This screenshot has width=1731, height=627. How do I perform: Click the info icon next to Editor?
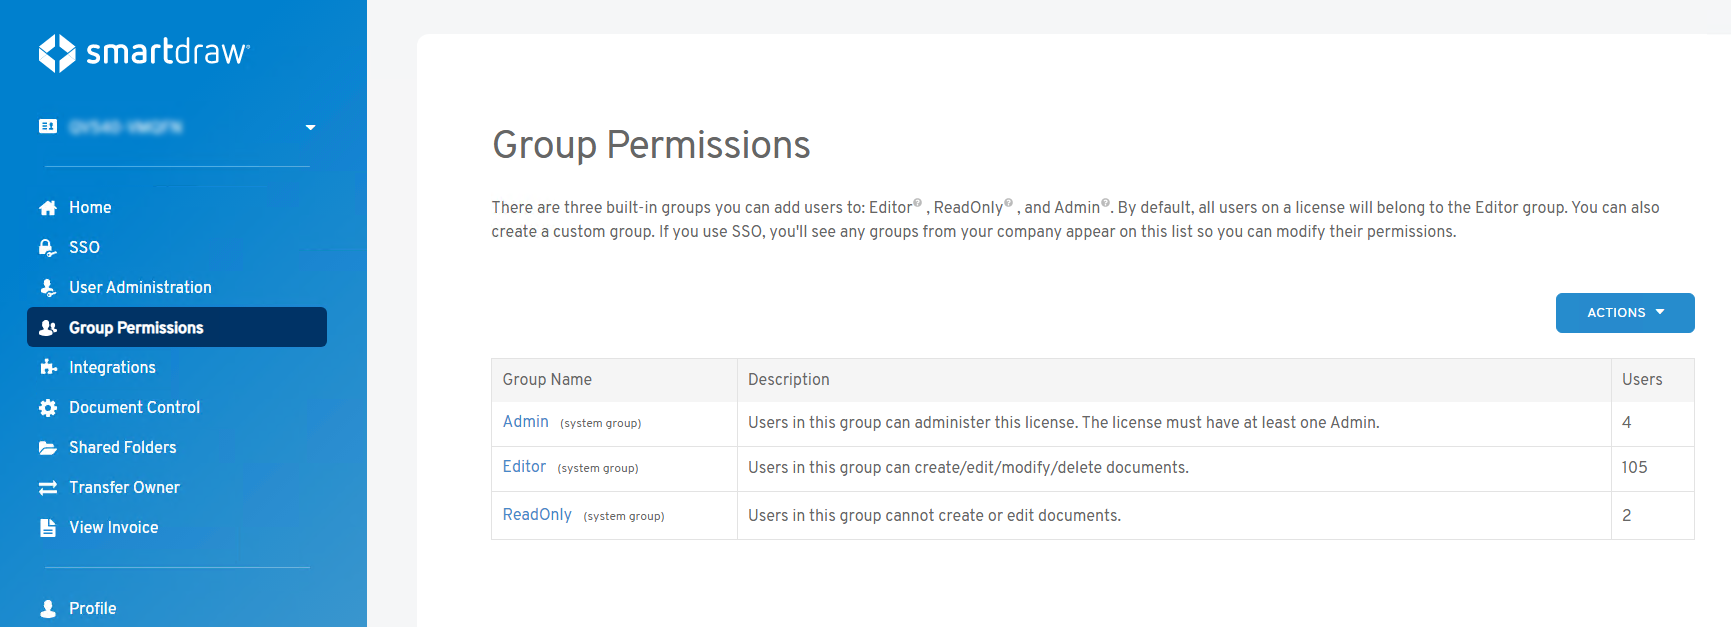(x=918, y=203)
